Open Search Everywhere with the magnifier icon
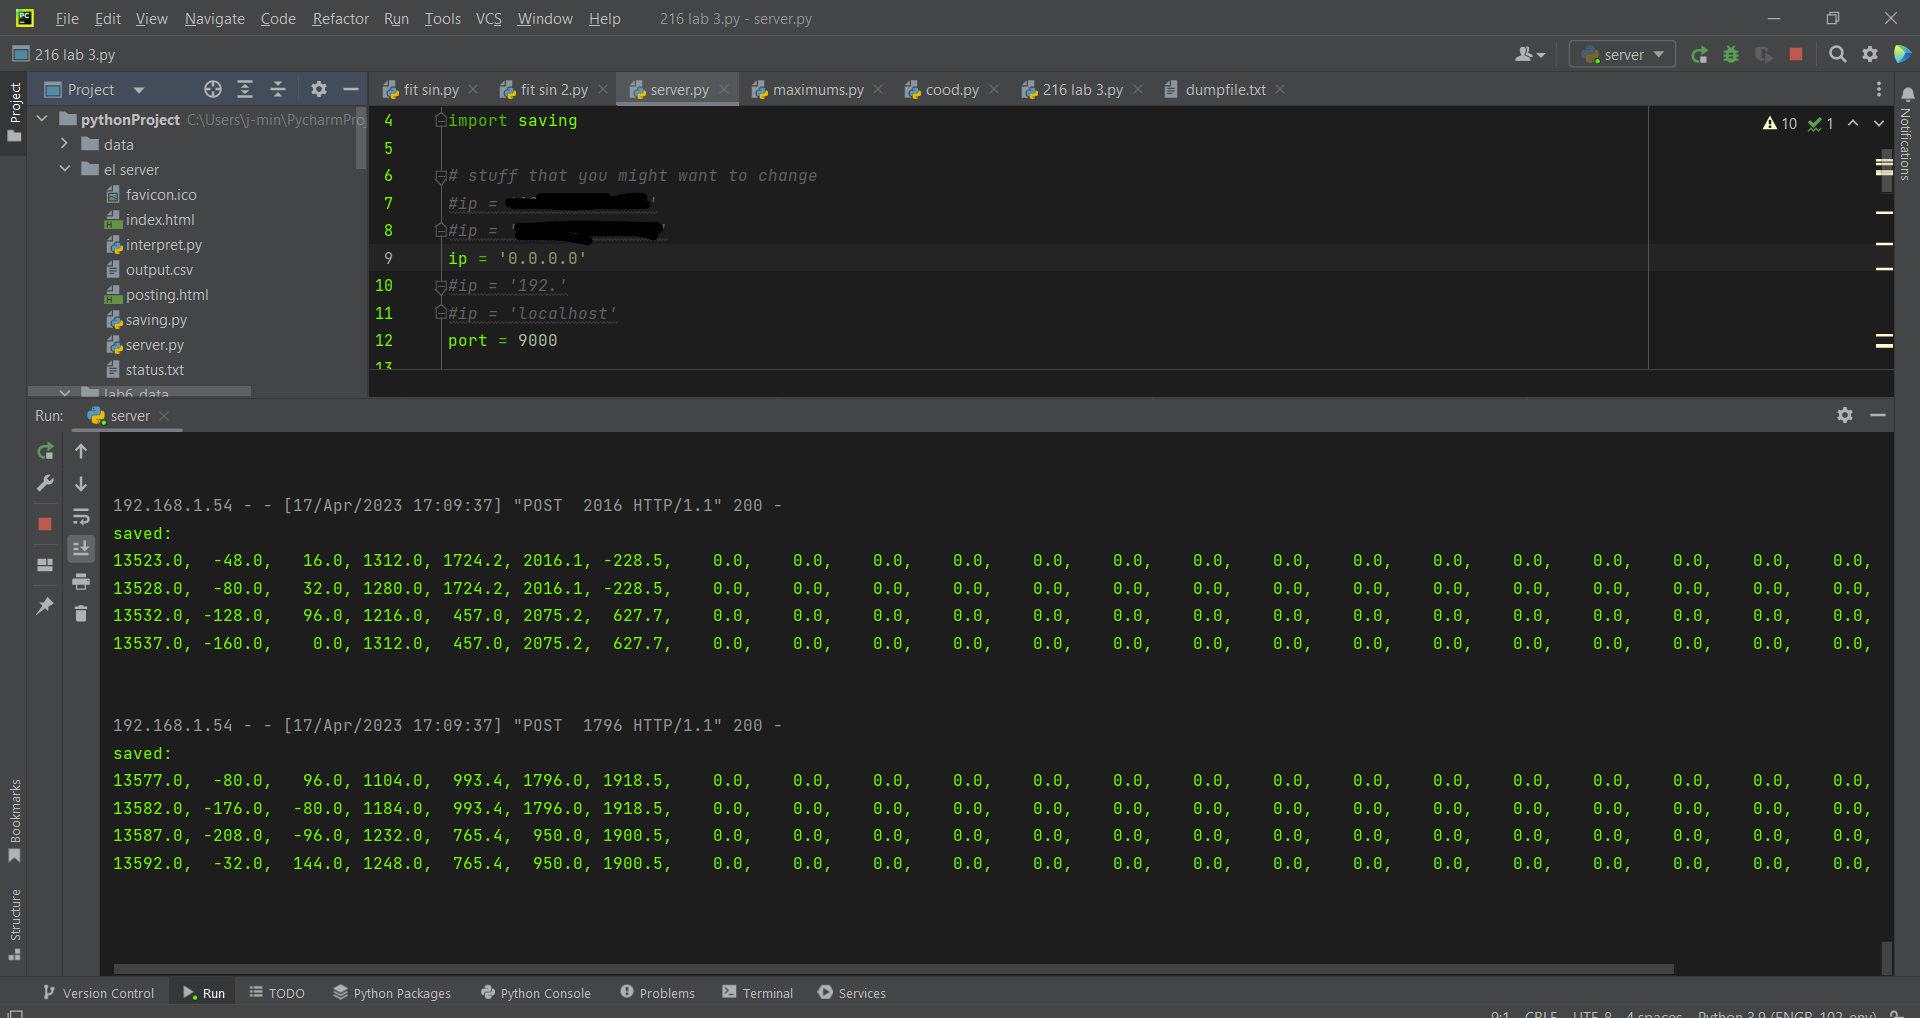 tap(1837, 55)
